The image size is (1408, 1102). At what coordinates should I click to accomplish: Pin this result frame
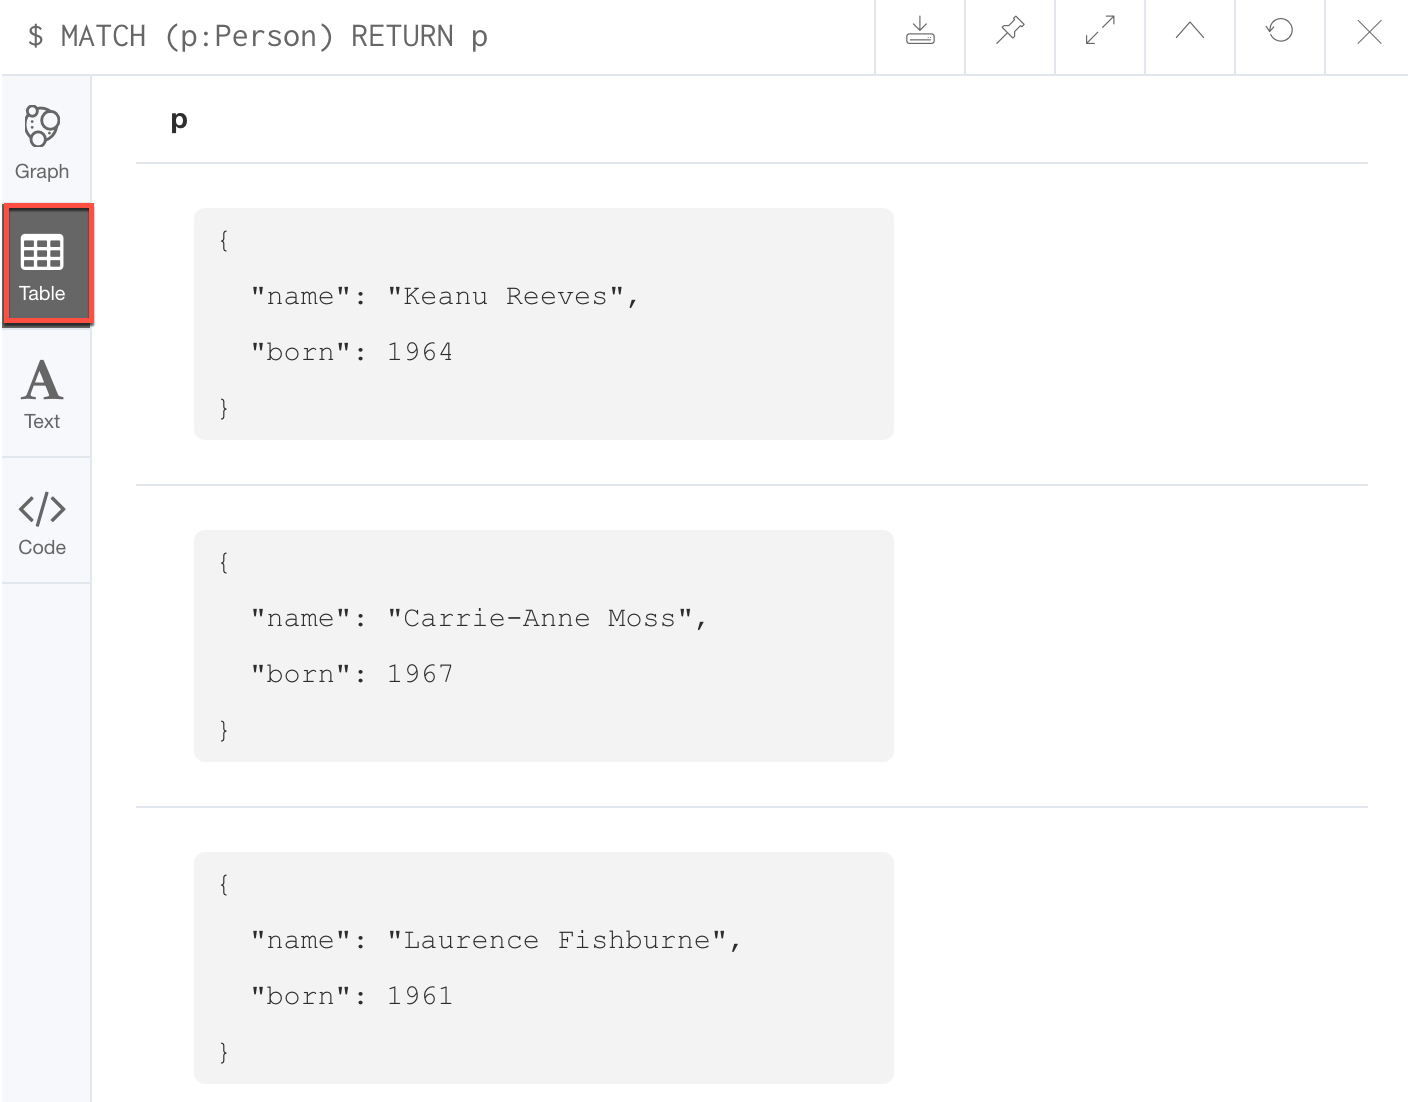(x=1009, y=32)
